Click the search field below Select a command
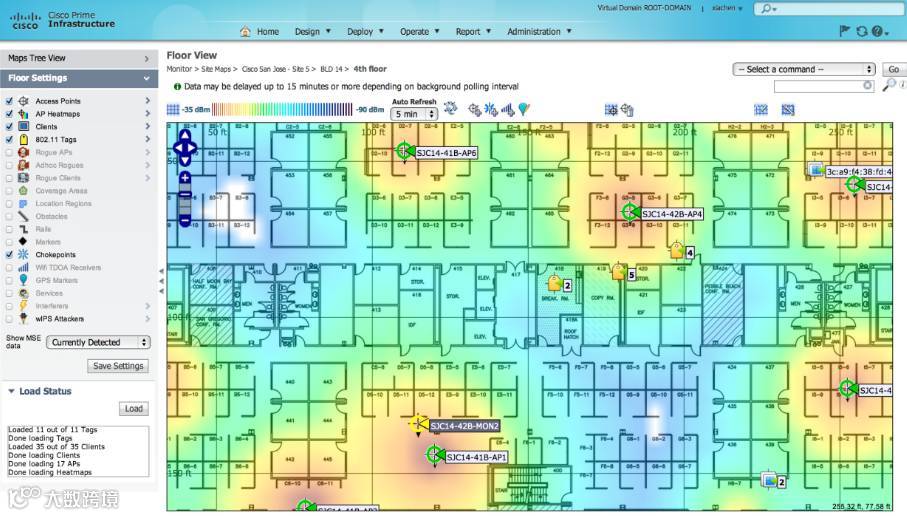The height and width of the screenshot is (516, 907). coord(824,86)
